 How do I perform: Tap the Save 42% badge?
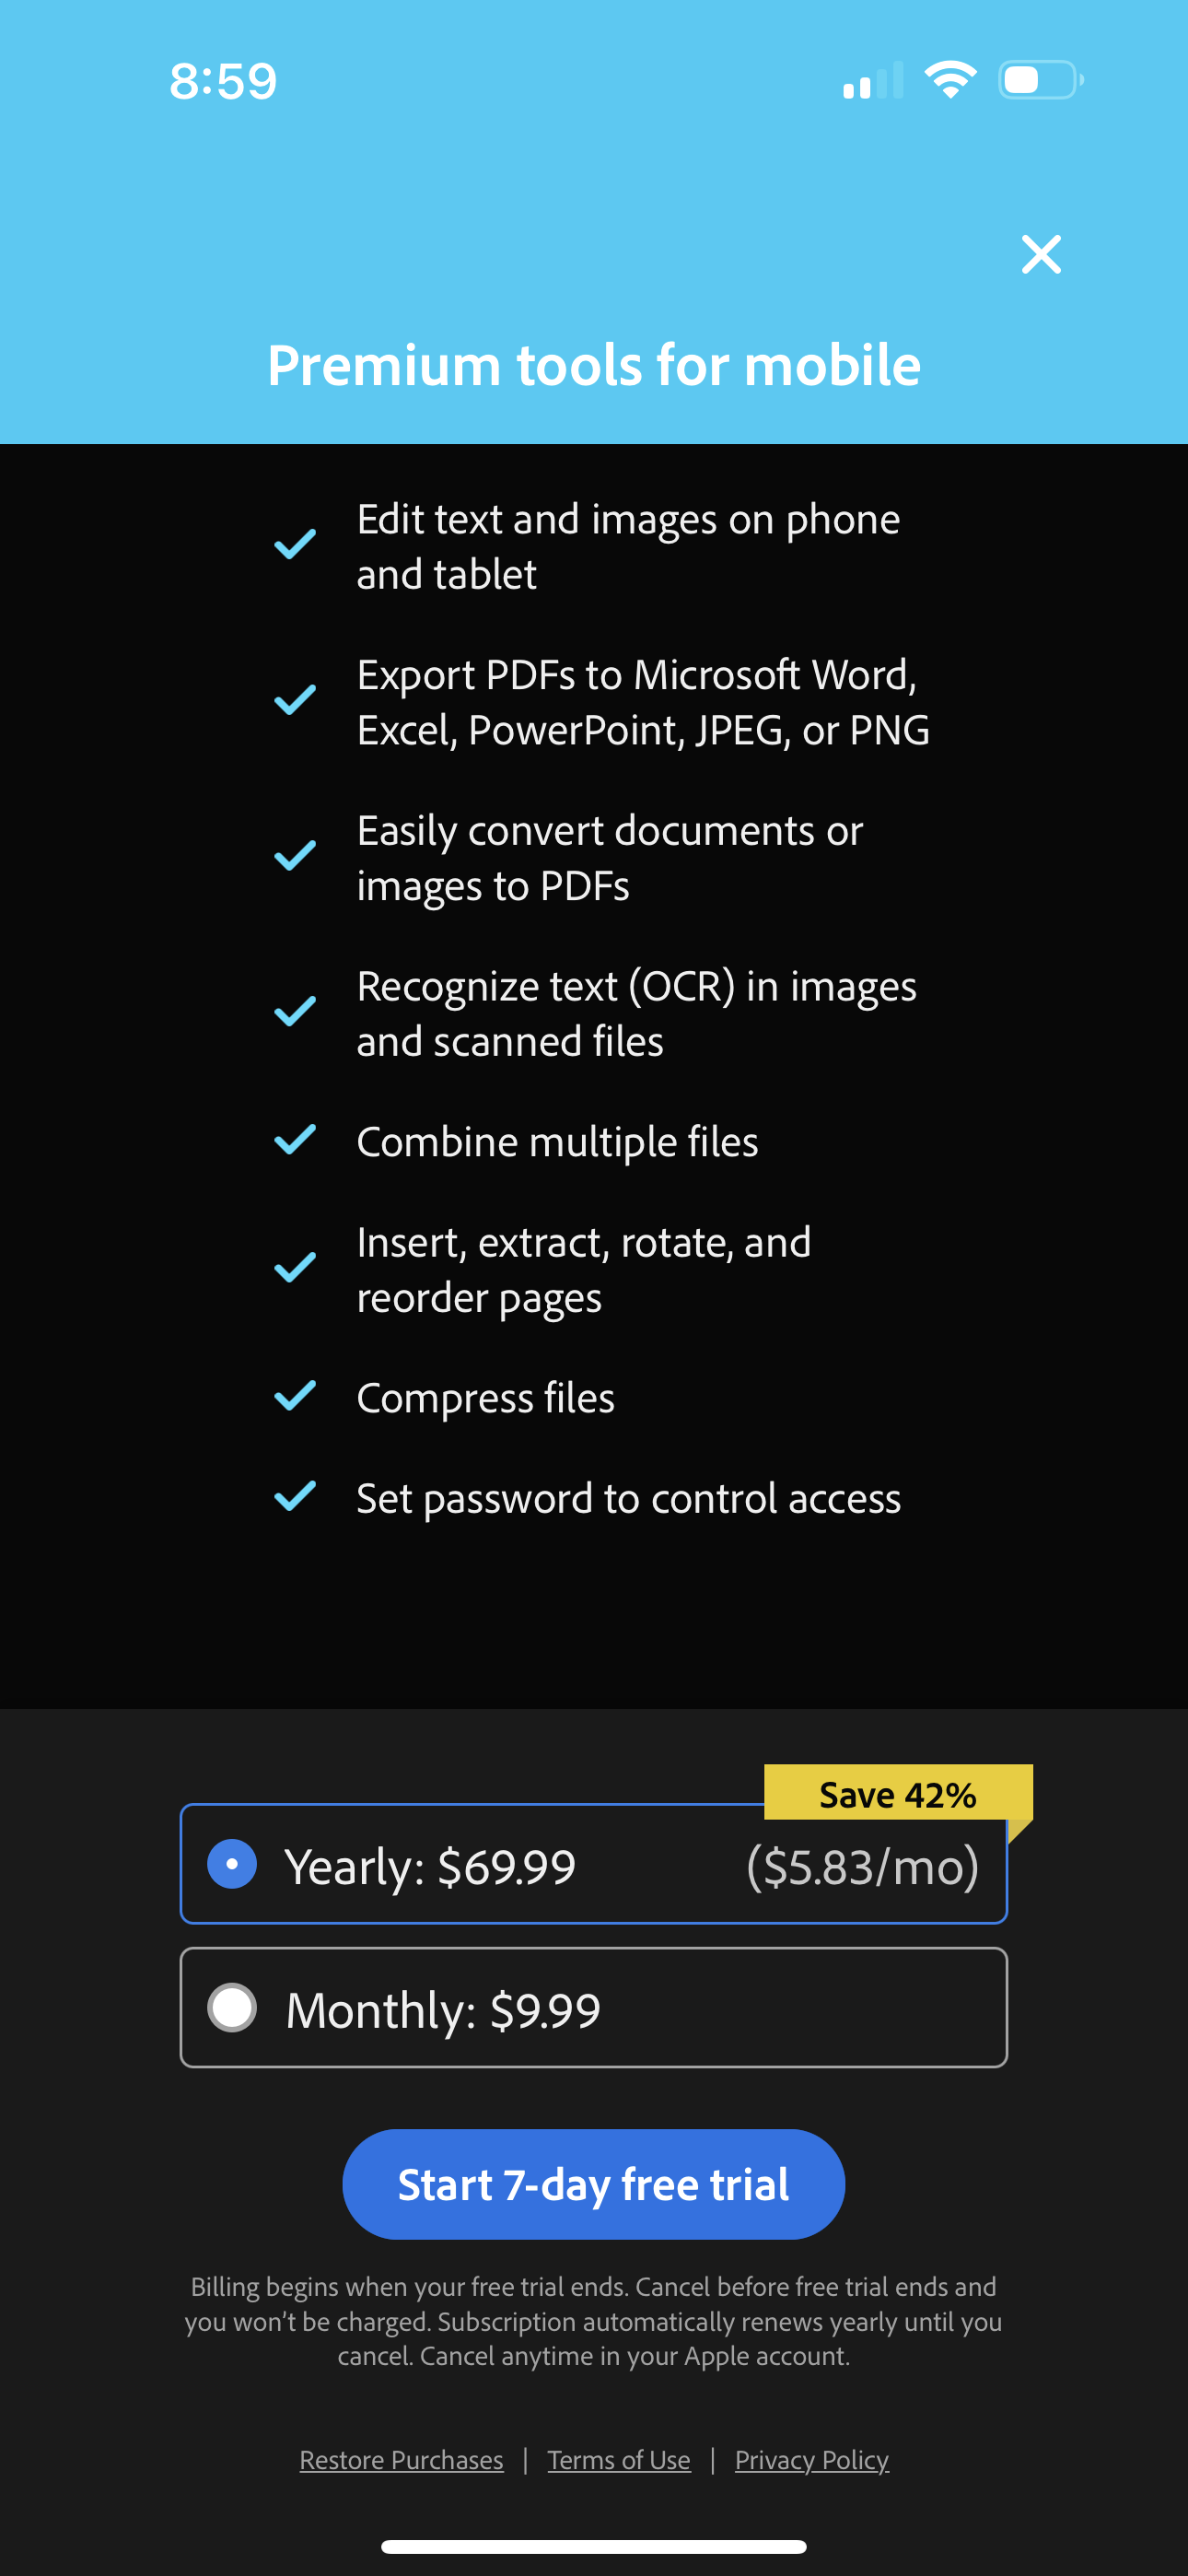click(x=897, y=1793)
